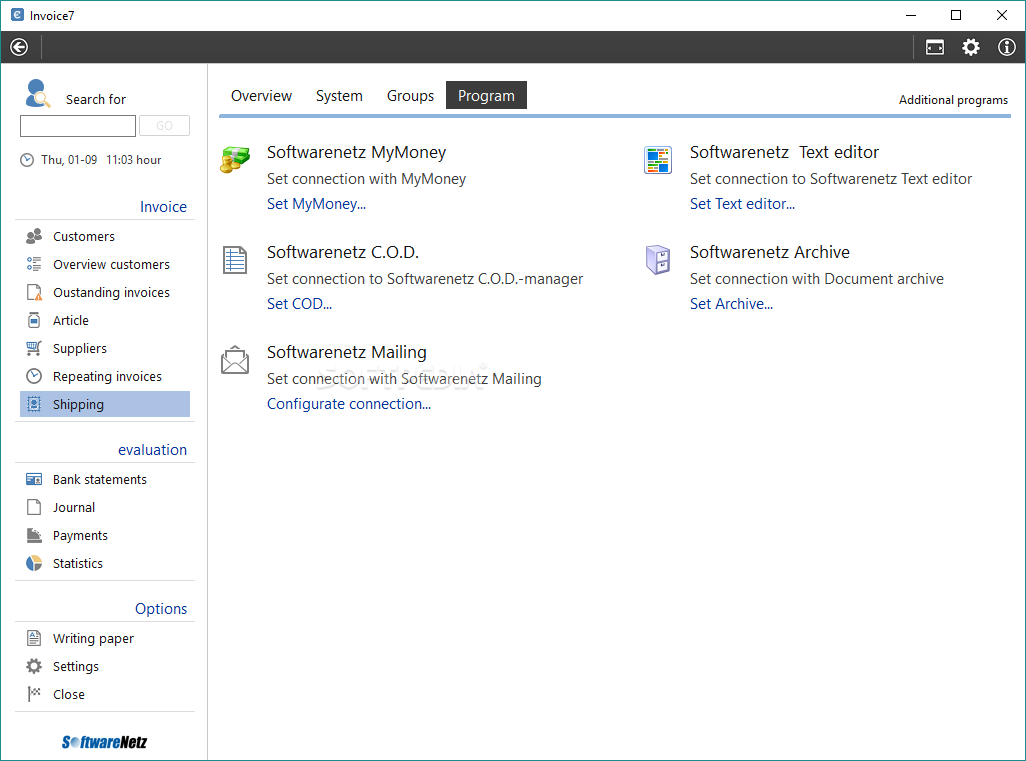Click the Mailing envelope icon
This screenshot has width=1026, height=761.
[235, 360]
